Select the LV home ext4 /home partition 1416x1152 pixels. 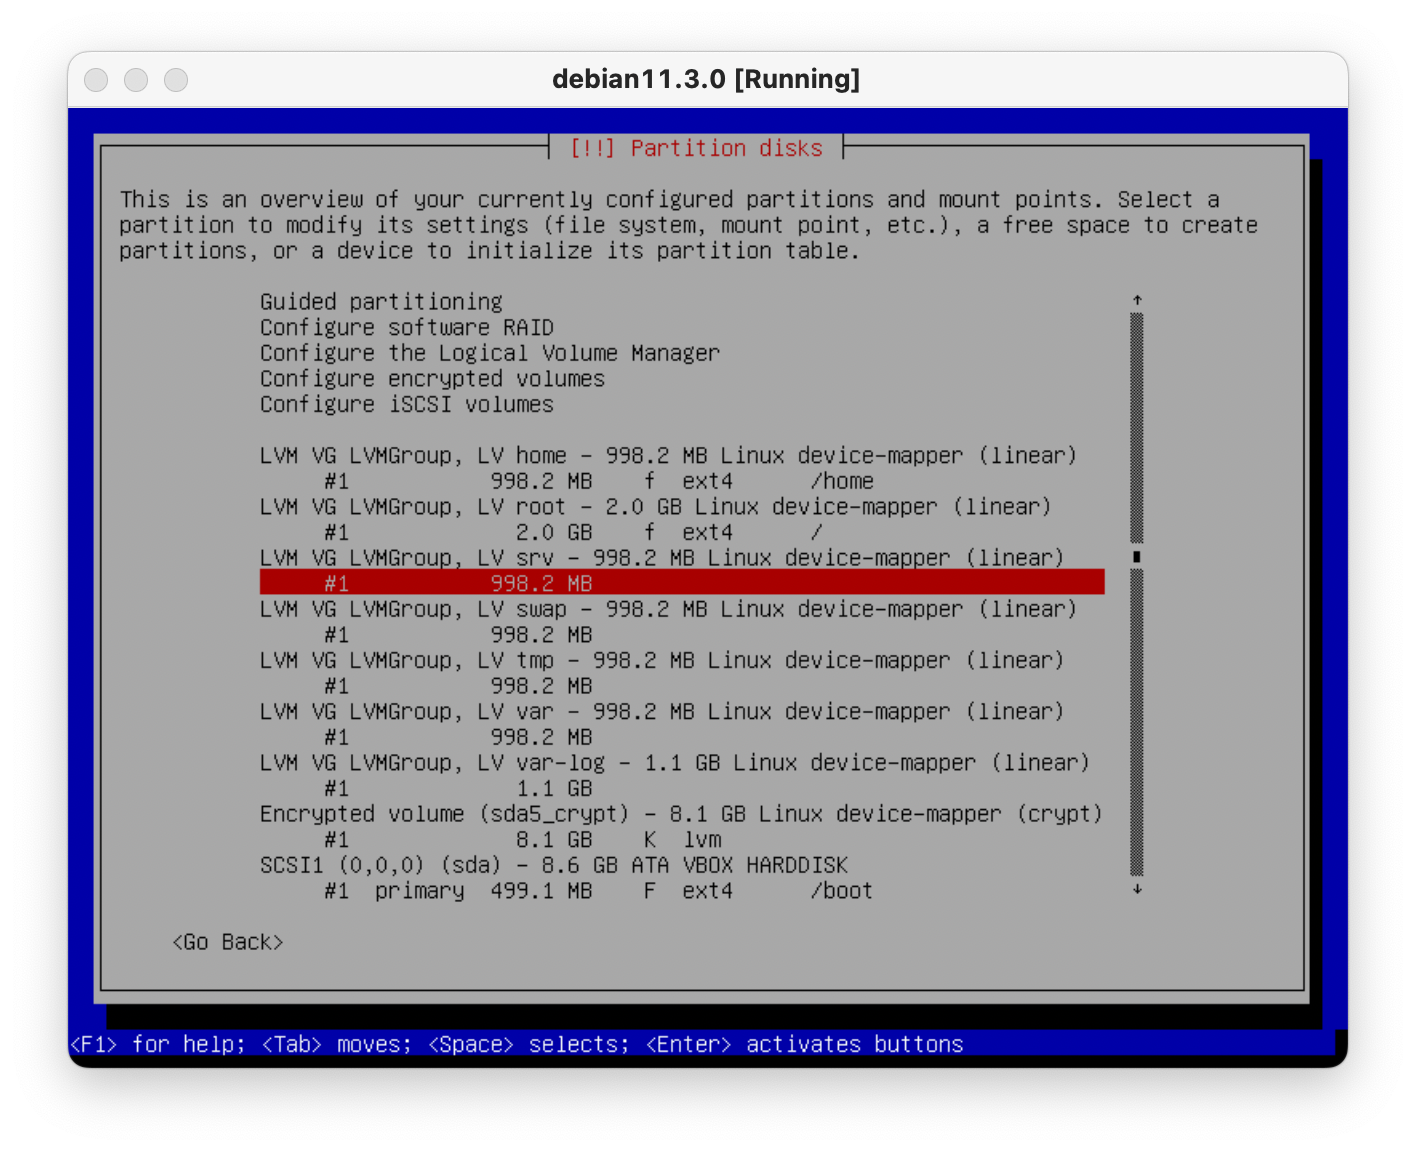[598, 482]
